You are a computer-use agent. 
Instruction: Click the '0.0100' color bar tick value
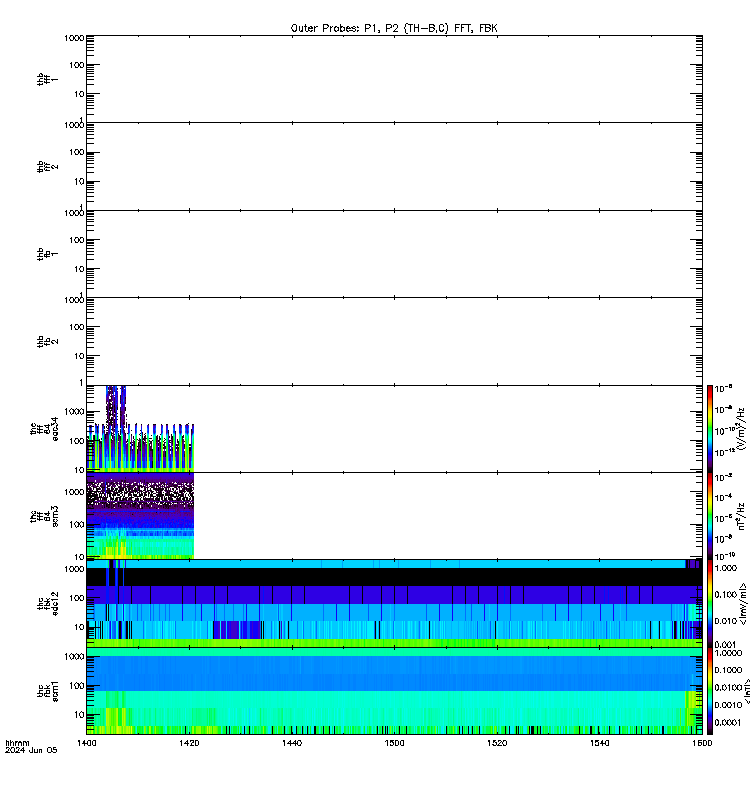coord(728,687)
